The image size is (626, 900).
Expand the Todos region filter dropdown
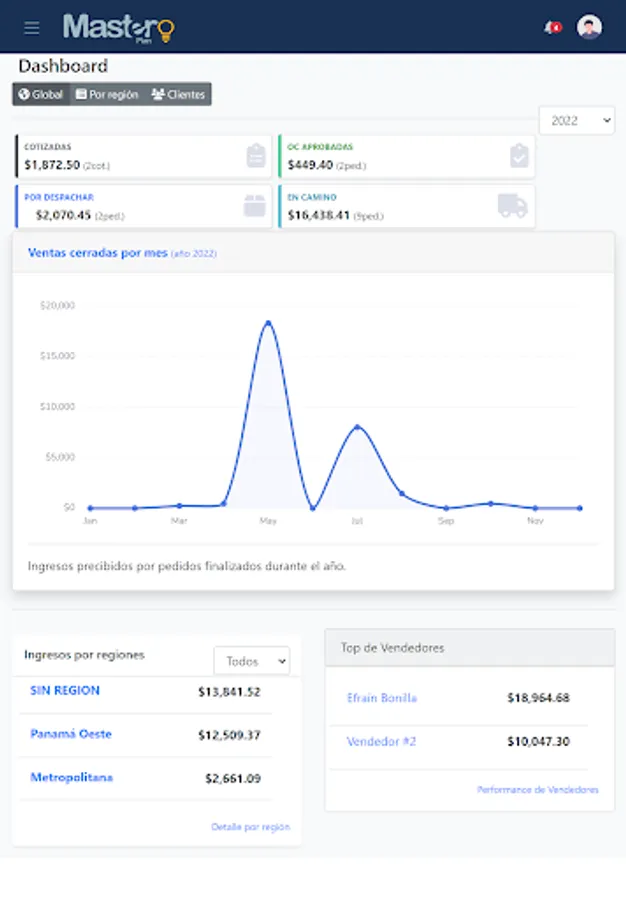point(251,661)
